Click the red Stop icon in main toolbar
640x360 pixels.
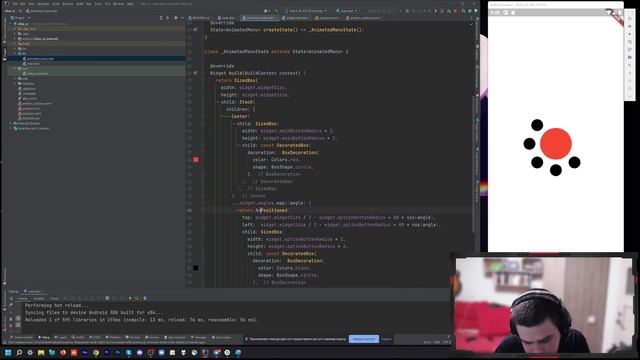455,11
